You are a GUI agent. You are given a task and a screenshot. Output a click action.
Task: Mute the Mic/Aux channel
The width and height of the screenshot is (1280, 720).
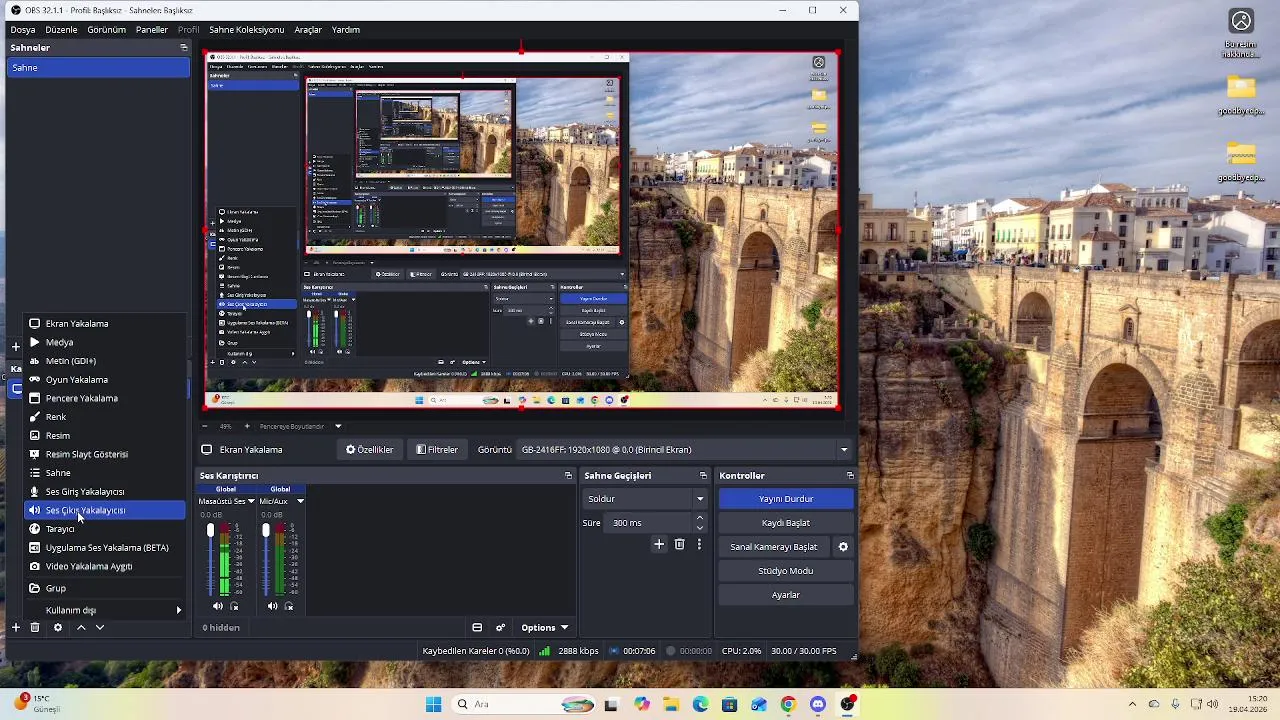[x=273, y=606]
